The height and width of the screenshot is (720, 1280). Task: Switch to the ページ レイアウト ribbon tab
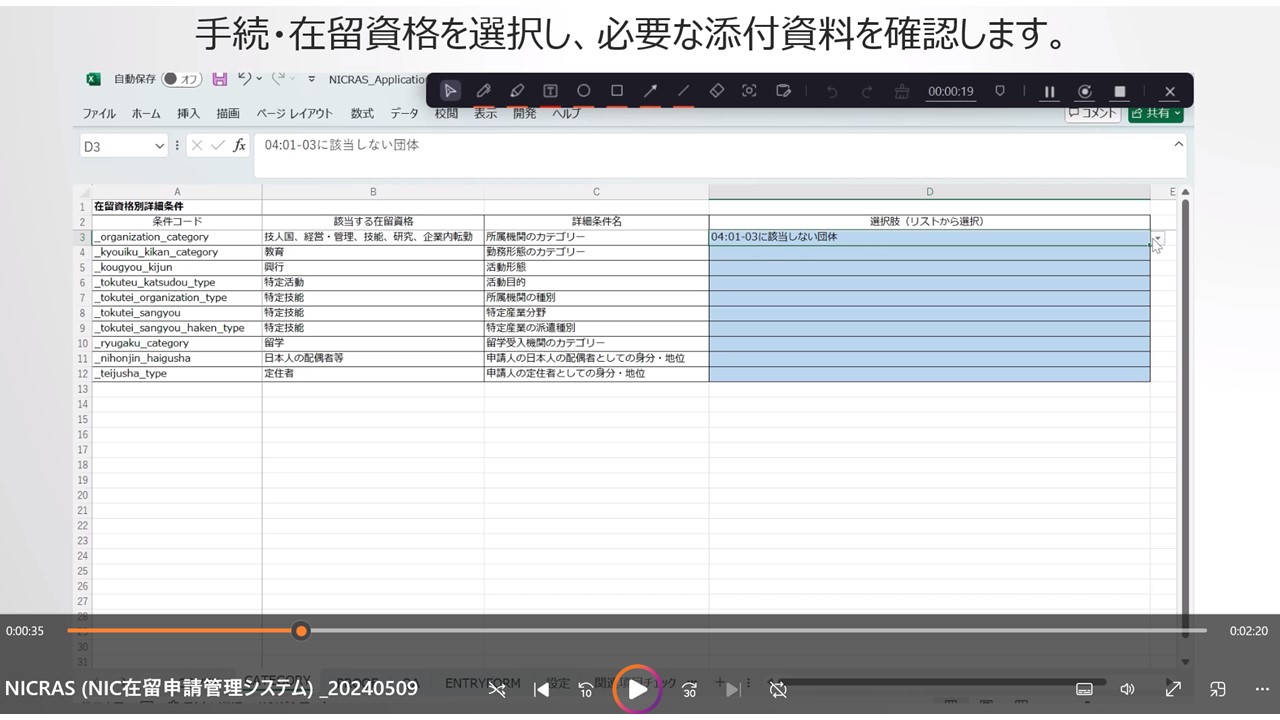pos(294,113)
